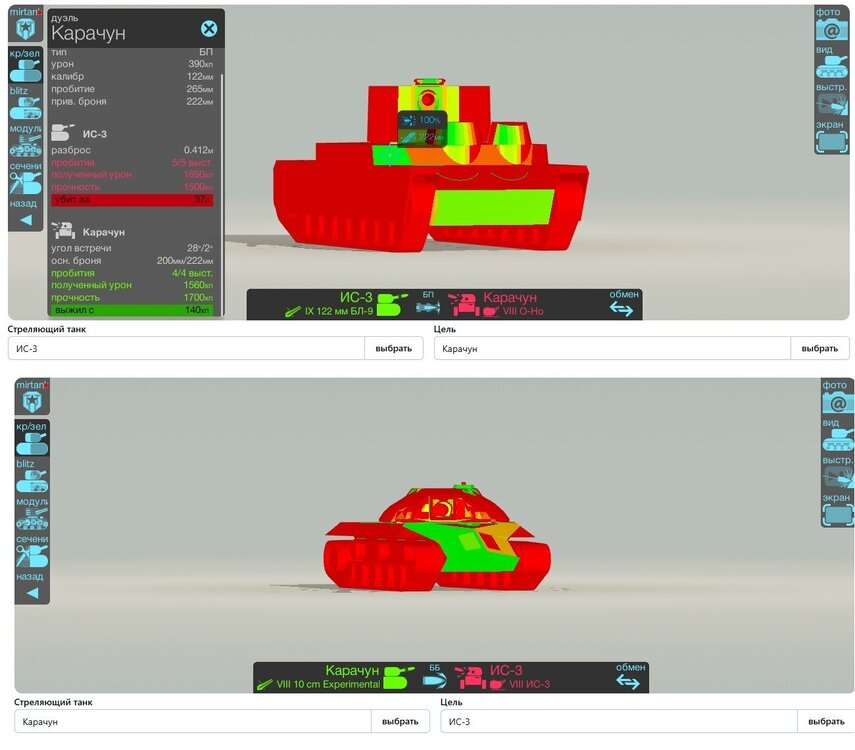Swap tanks with обмен in the lower viewer
This screenshot has width=855, height=750.
click(x=630, y=676)
